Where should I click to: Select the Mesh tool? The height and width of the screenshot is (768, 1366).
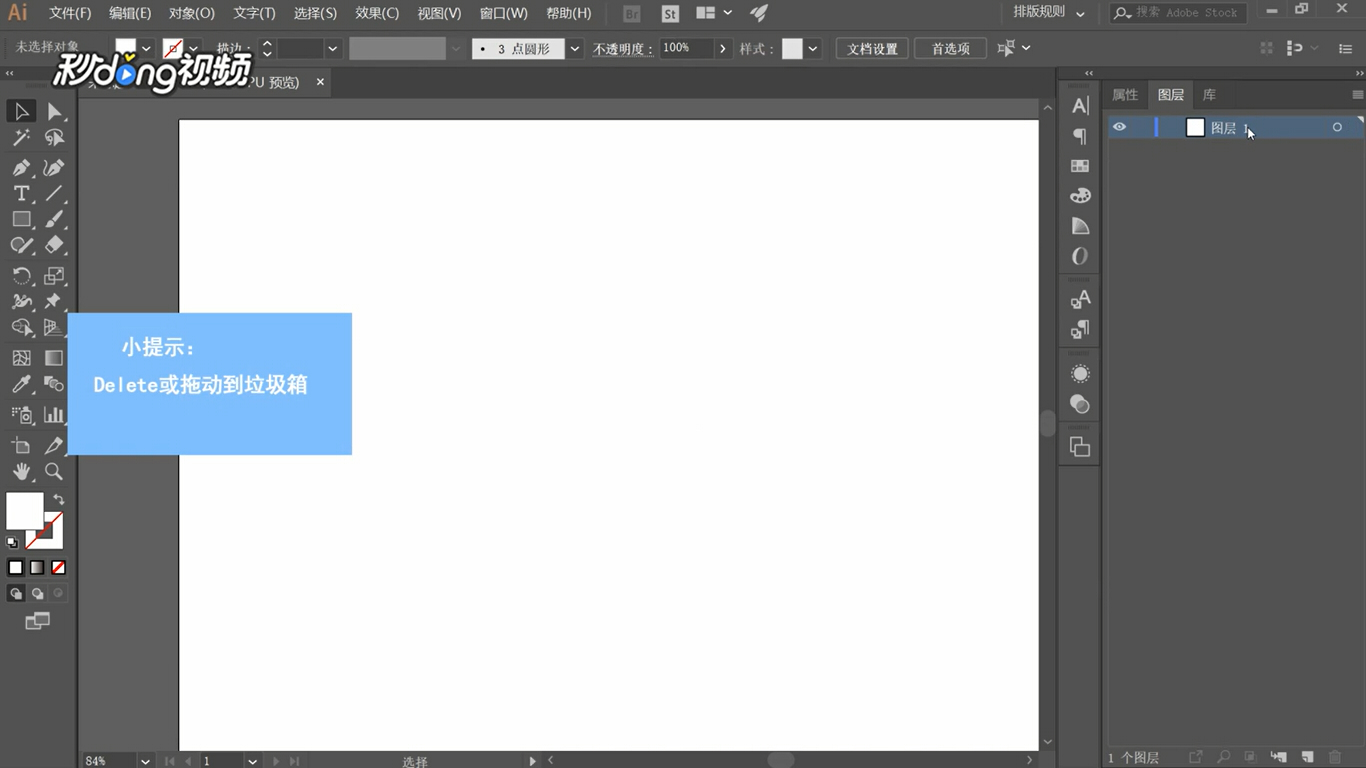pos(21,357)
